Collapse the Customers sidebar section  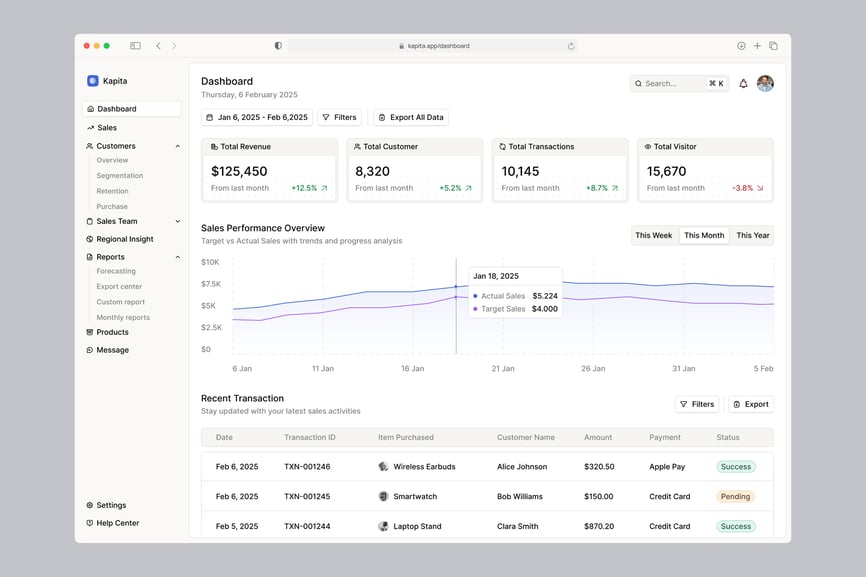click(x=178, y=146)
